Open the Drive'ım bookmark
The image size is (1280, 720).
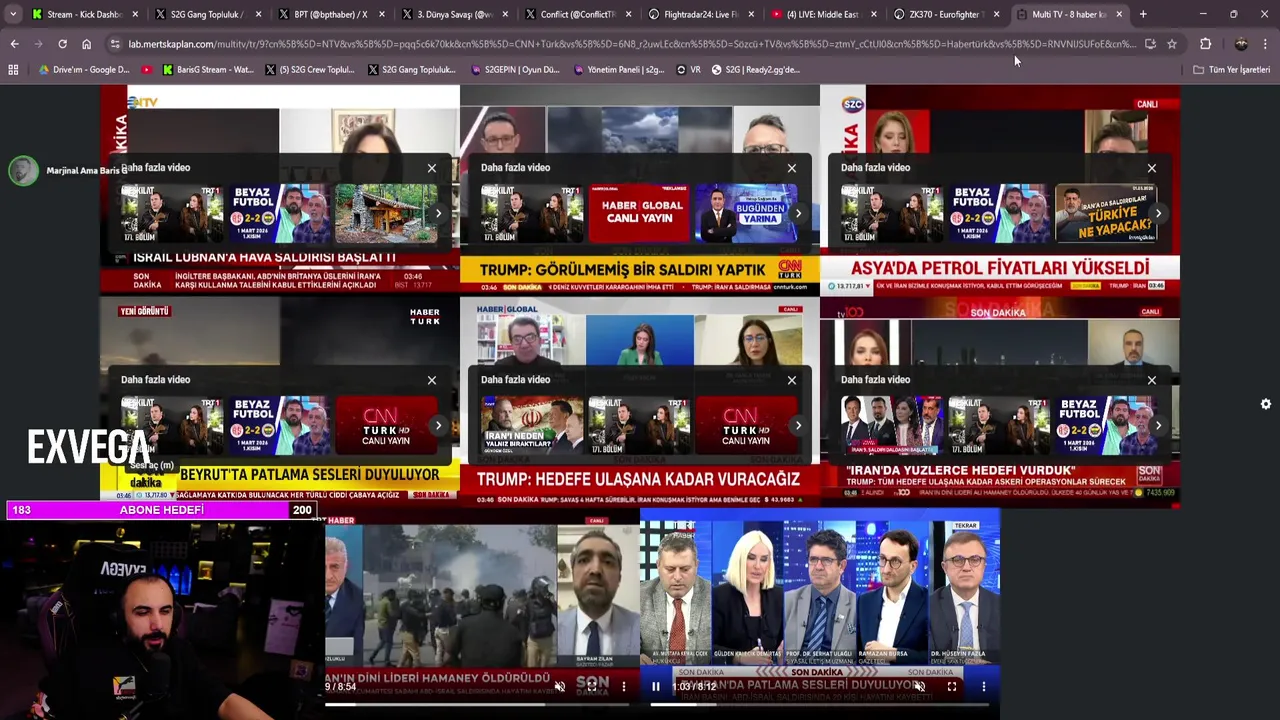pos(84,70)
